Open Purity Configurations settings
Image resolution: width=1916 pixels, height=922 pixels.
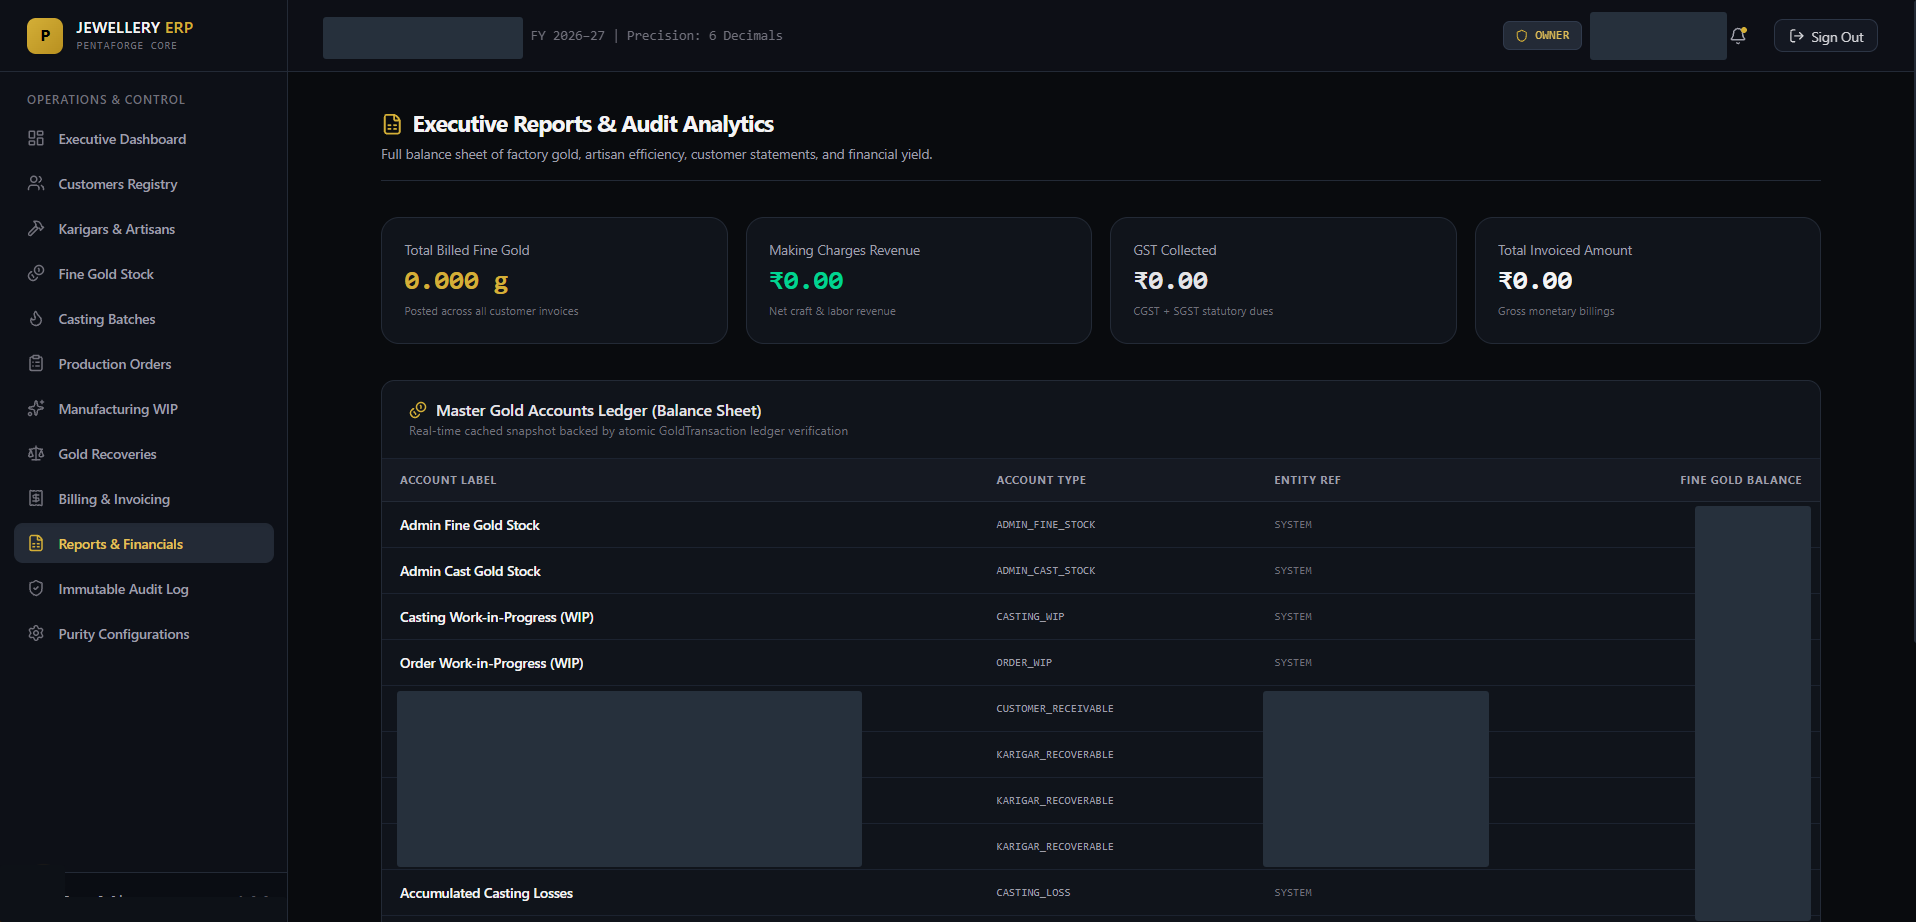[144, 633]
